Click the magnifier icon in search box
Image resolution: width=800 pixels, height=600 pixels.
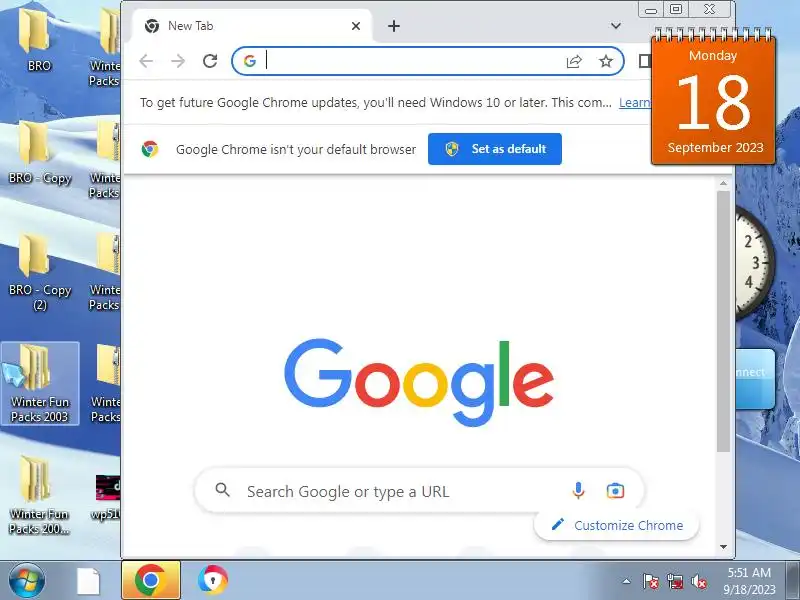[x=222, y=490]
